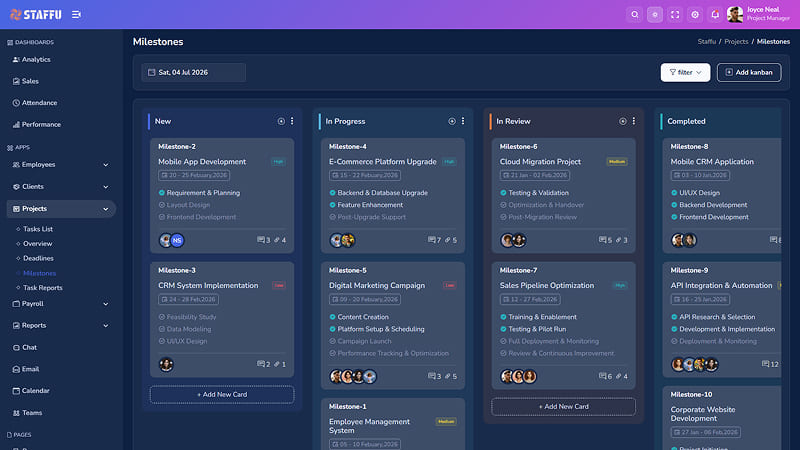The image size is (800, 450).
Task: Open Email app
Action: (30, 369)
